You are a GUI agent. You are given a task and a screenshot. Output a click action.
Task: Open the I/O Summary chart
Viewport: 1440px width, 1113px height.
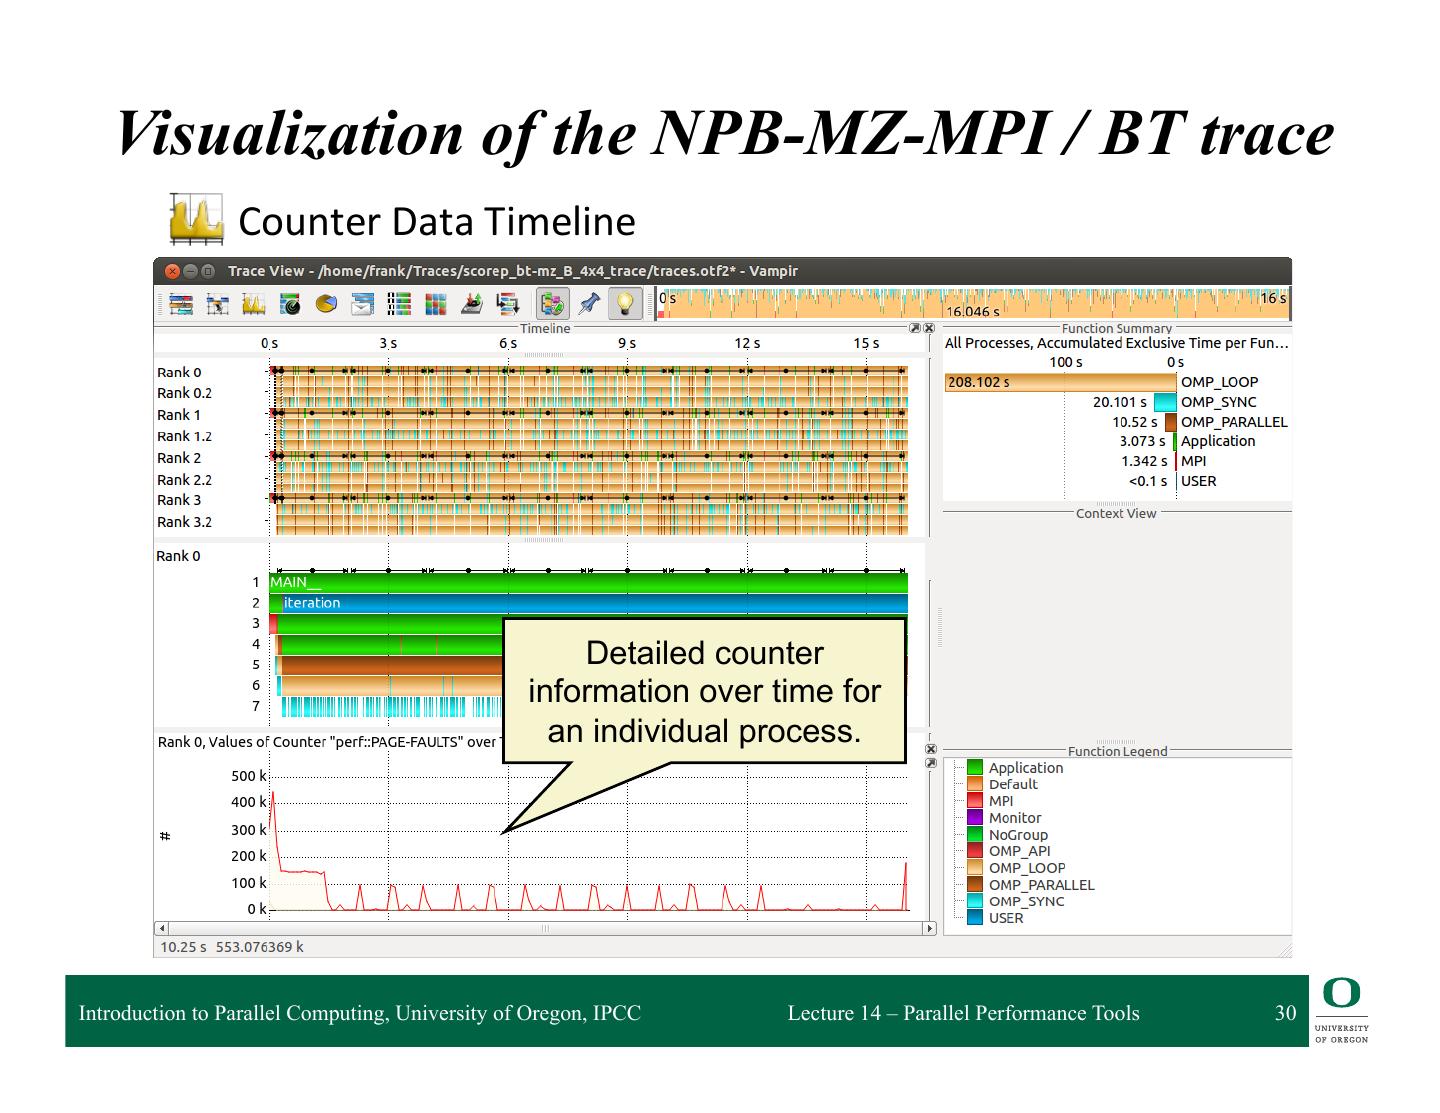pyautogui.click(x=472, y=304)
